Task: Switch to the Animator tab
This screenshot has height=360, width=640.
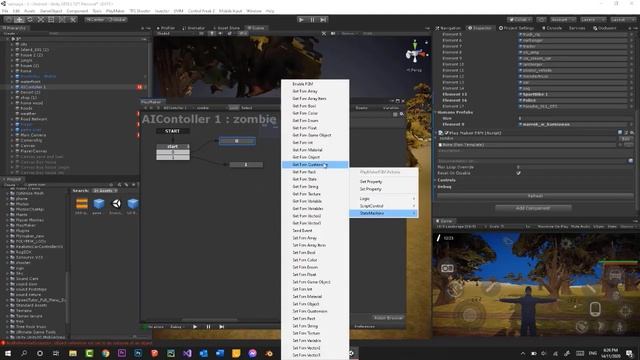Action: 193,28
